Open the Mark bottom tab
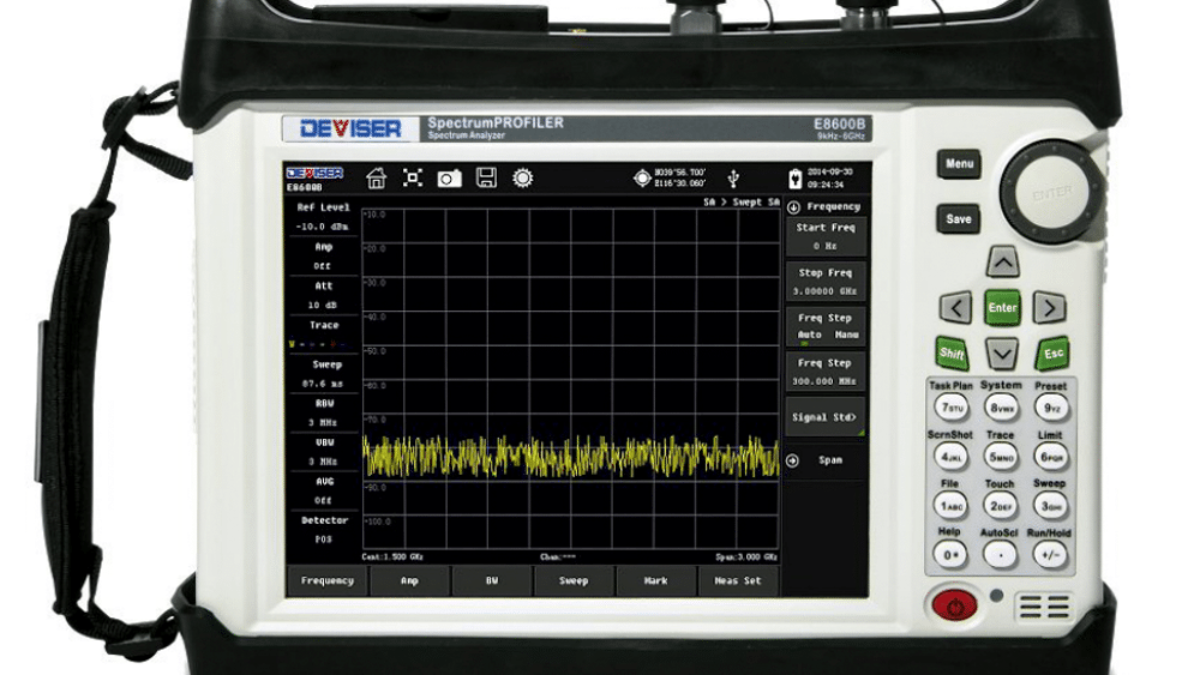Screen dimensions: 1200x675 (656, 581)
